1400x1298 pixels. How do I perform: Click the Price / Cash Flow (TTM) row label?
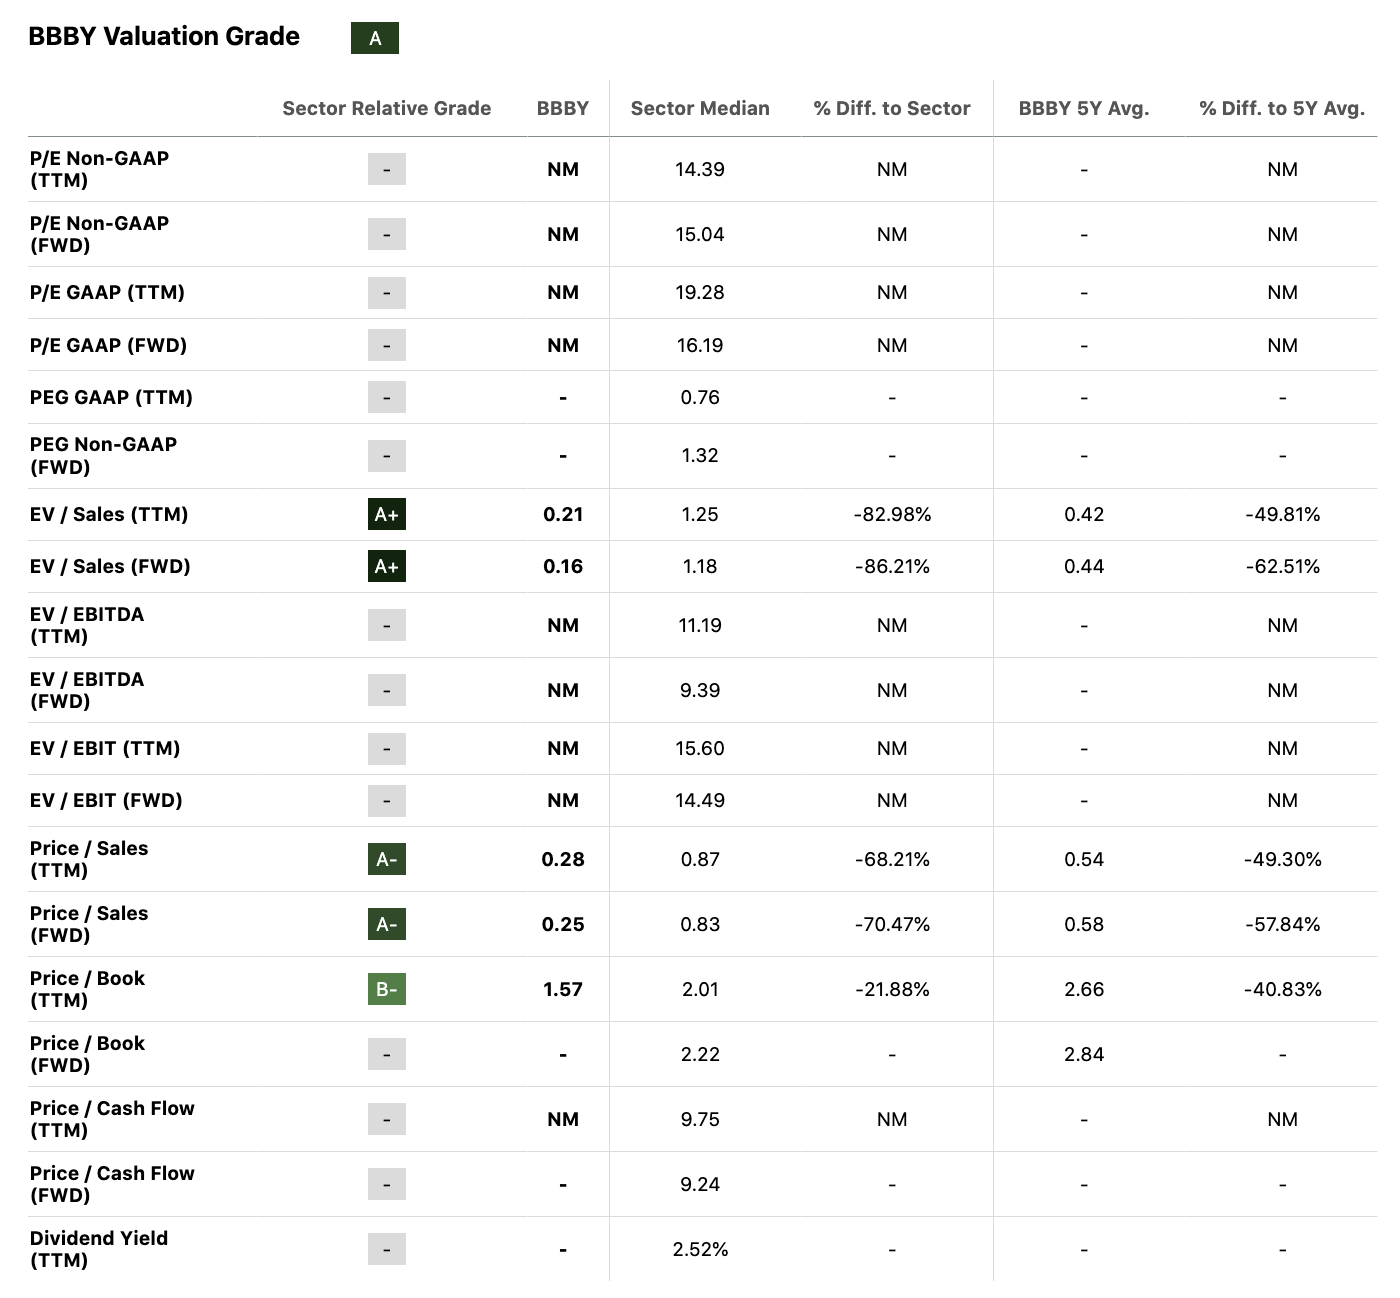[x=112, y=1119]
